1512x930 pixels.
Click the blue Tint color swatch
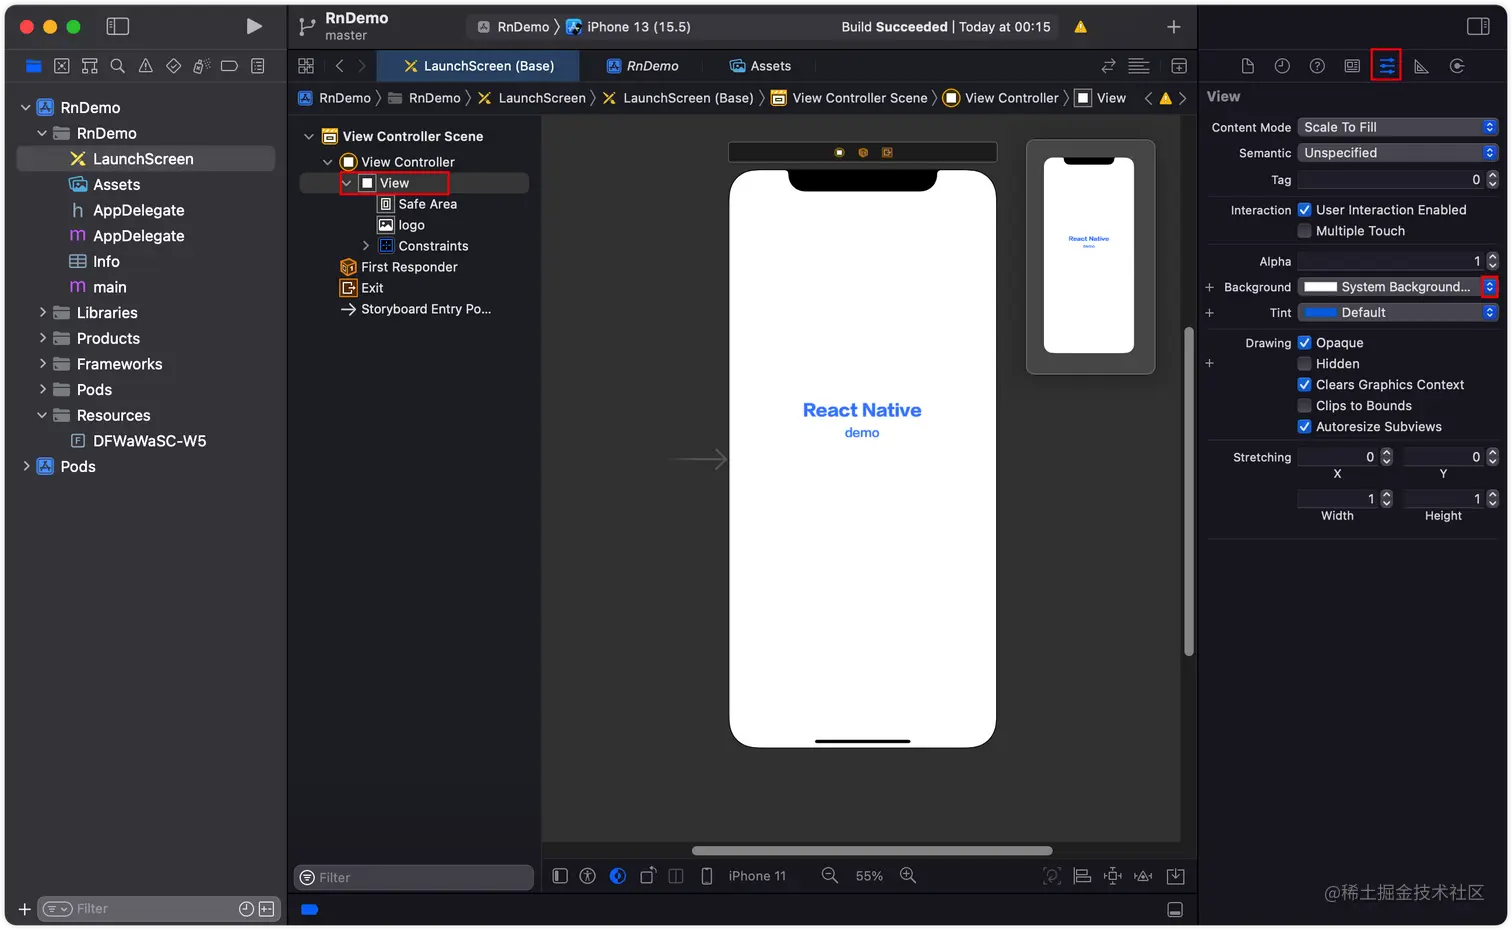click(x=1320, y=313)
